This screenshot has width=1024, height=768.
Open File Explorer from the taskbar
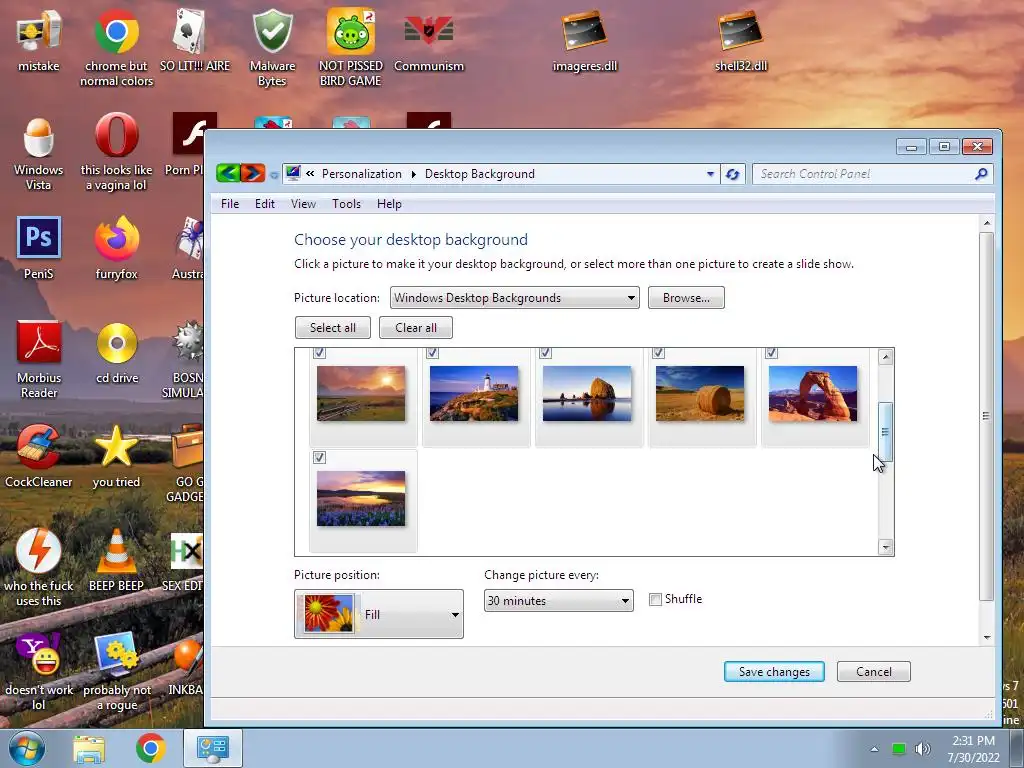[x=89, y=749]
